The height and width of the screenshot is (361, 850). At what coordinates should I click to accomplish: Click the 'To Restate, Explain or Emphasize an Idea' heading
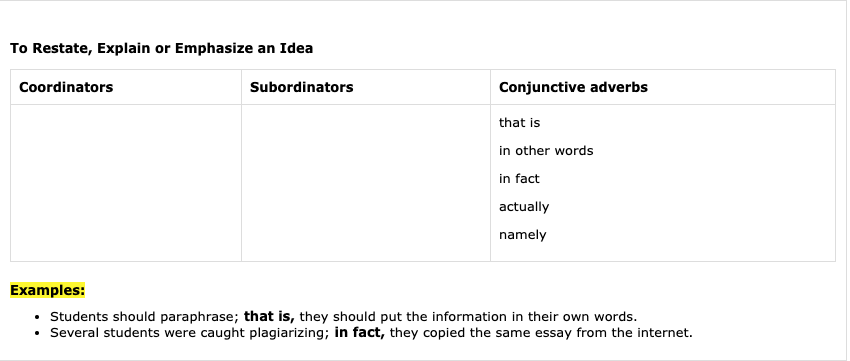162,48
